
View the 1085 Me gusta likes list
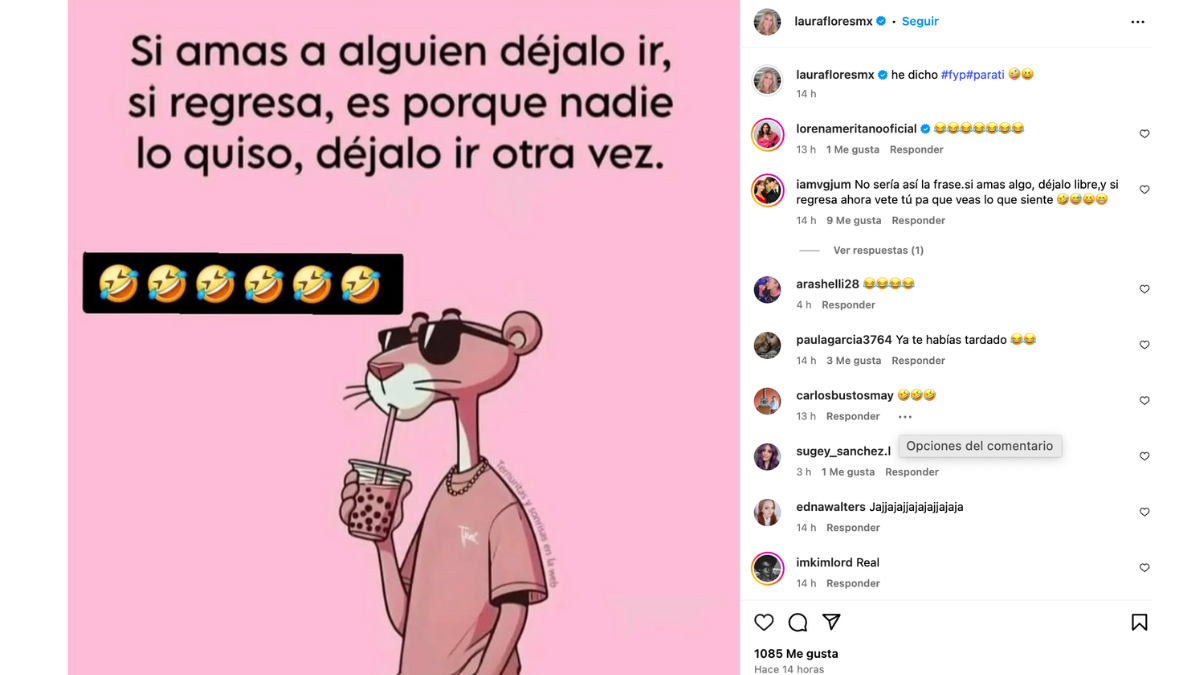(796, 653)
